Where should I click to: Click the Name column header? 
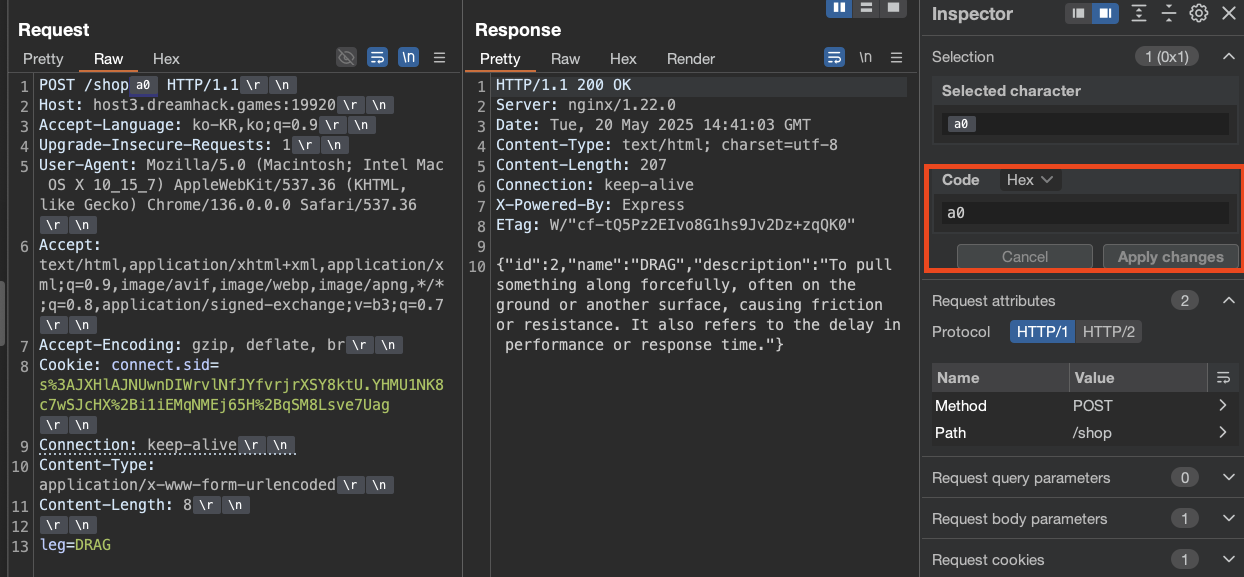[1000, 378]
